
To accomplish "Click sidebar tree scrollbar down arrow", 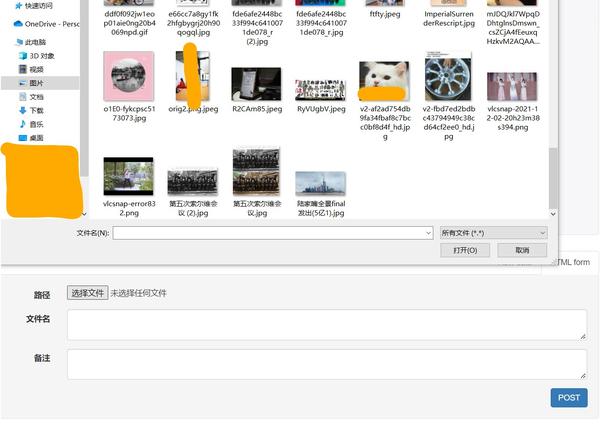I will [84, 214].
